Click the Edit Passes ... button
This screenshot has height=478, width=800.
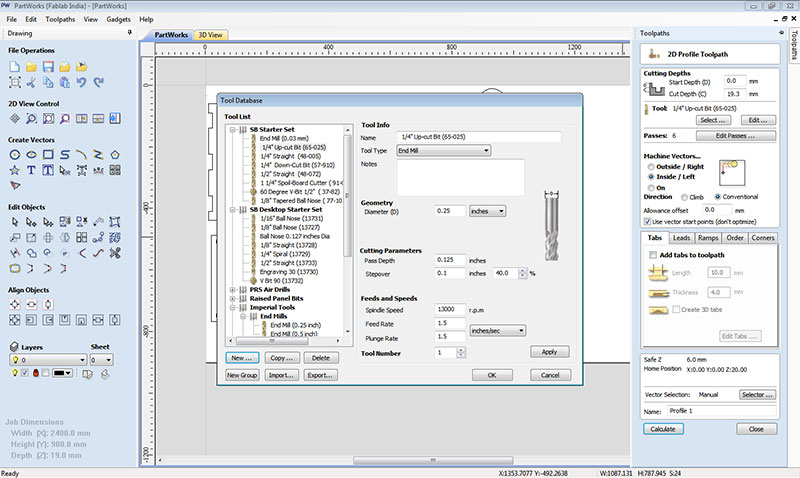736,136
